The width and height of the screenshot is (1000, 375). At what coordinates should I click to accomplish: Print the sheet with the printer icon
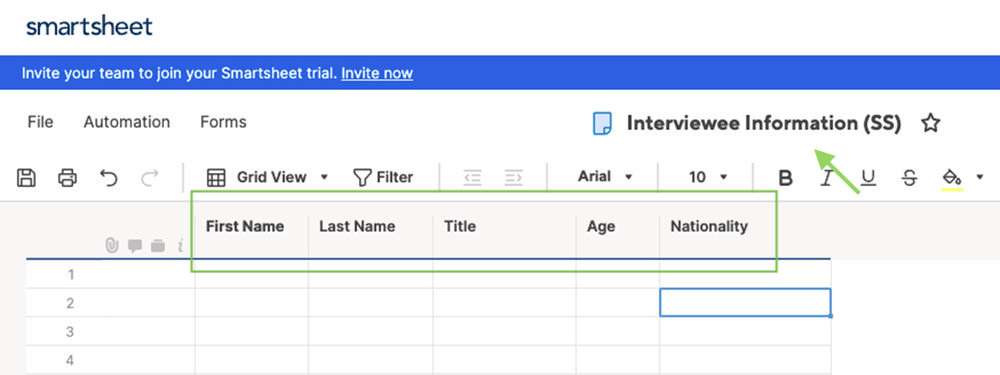click(67, 177)
